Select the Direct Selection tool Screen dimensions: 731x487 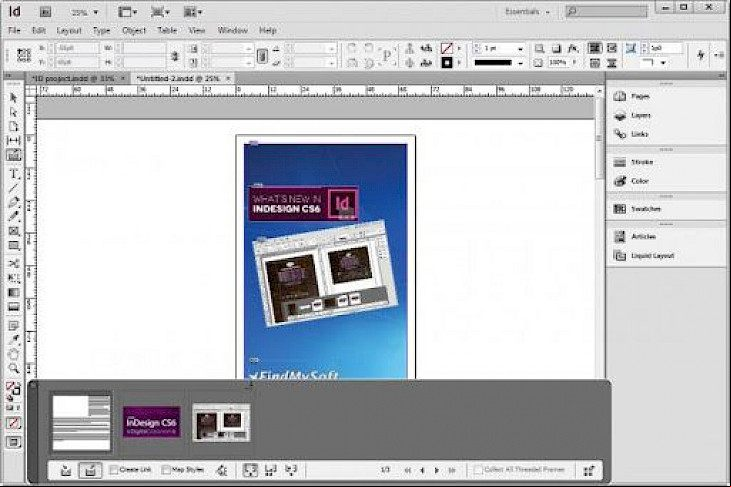pyautogui.click(x=13, y=112)
